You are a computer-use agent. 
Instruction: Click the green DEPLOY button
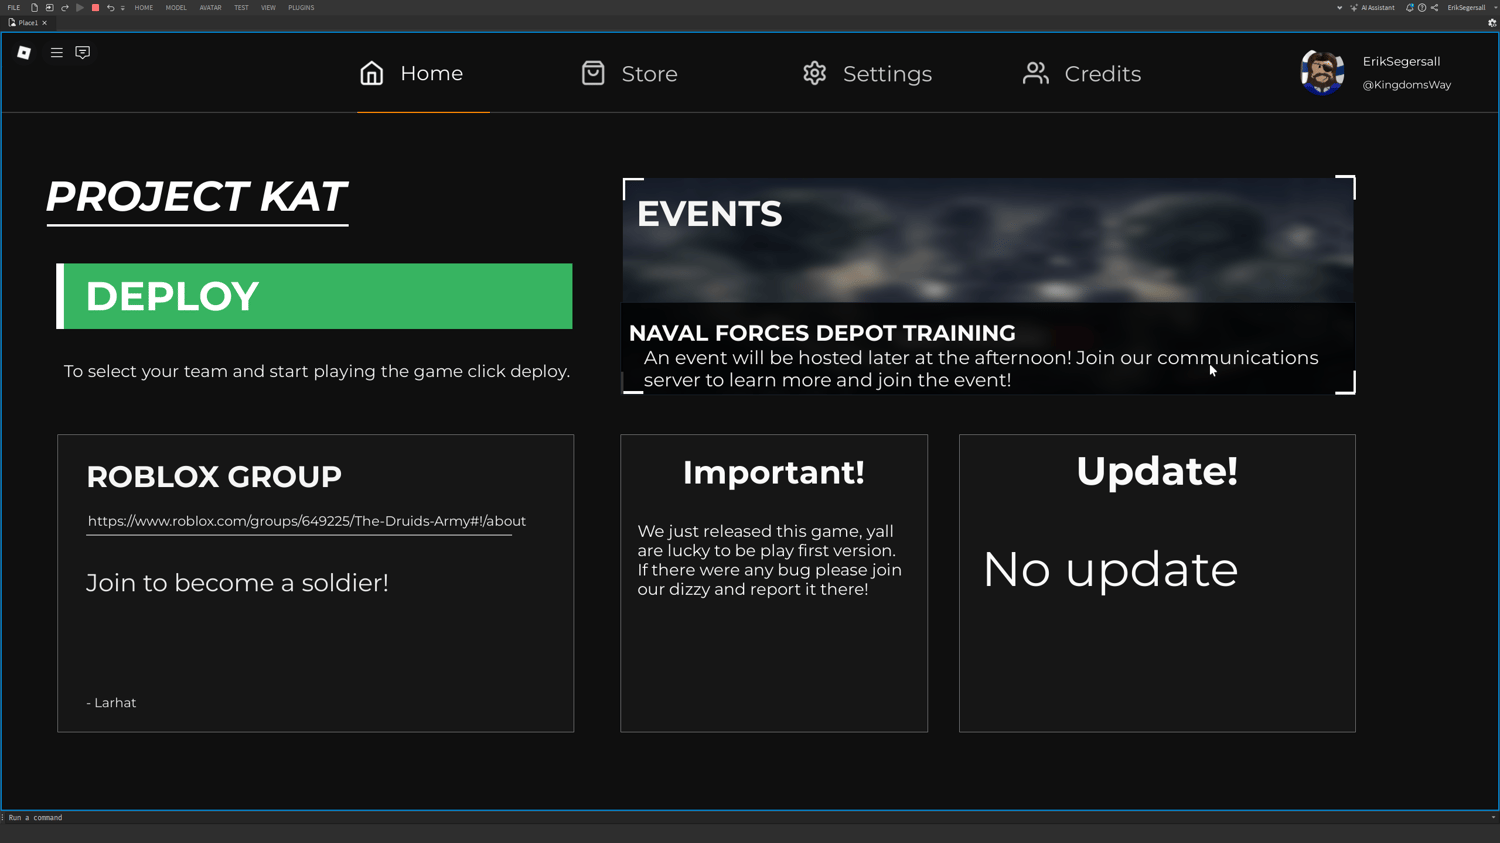pyautogui.click(x=314, y=296)
